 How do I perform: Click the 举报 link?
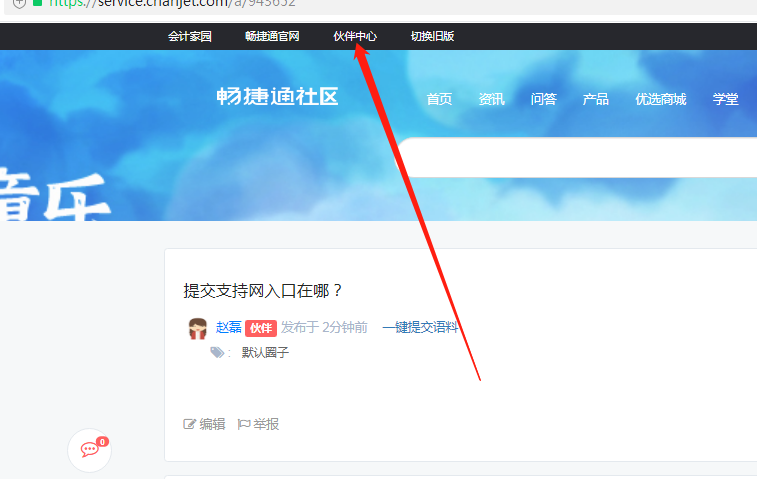click(266, 424)
